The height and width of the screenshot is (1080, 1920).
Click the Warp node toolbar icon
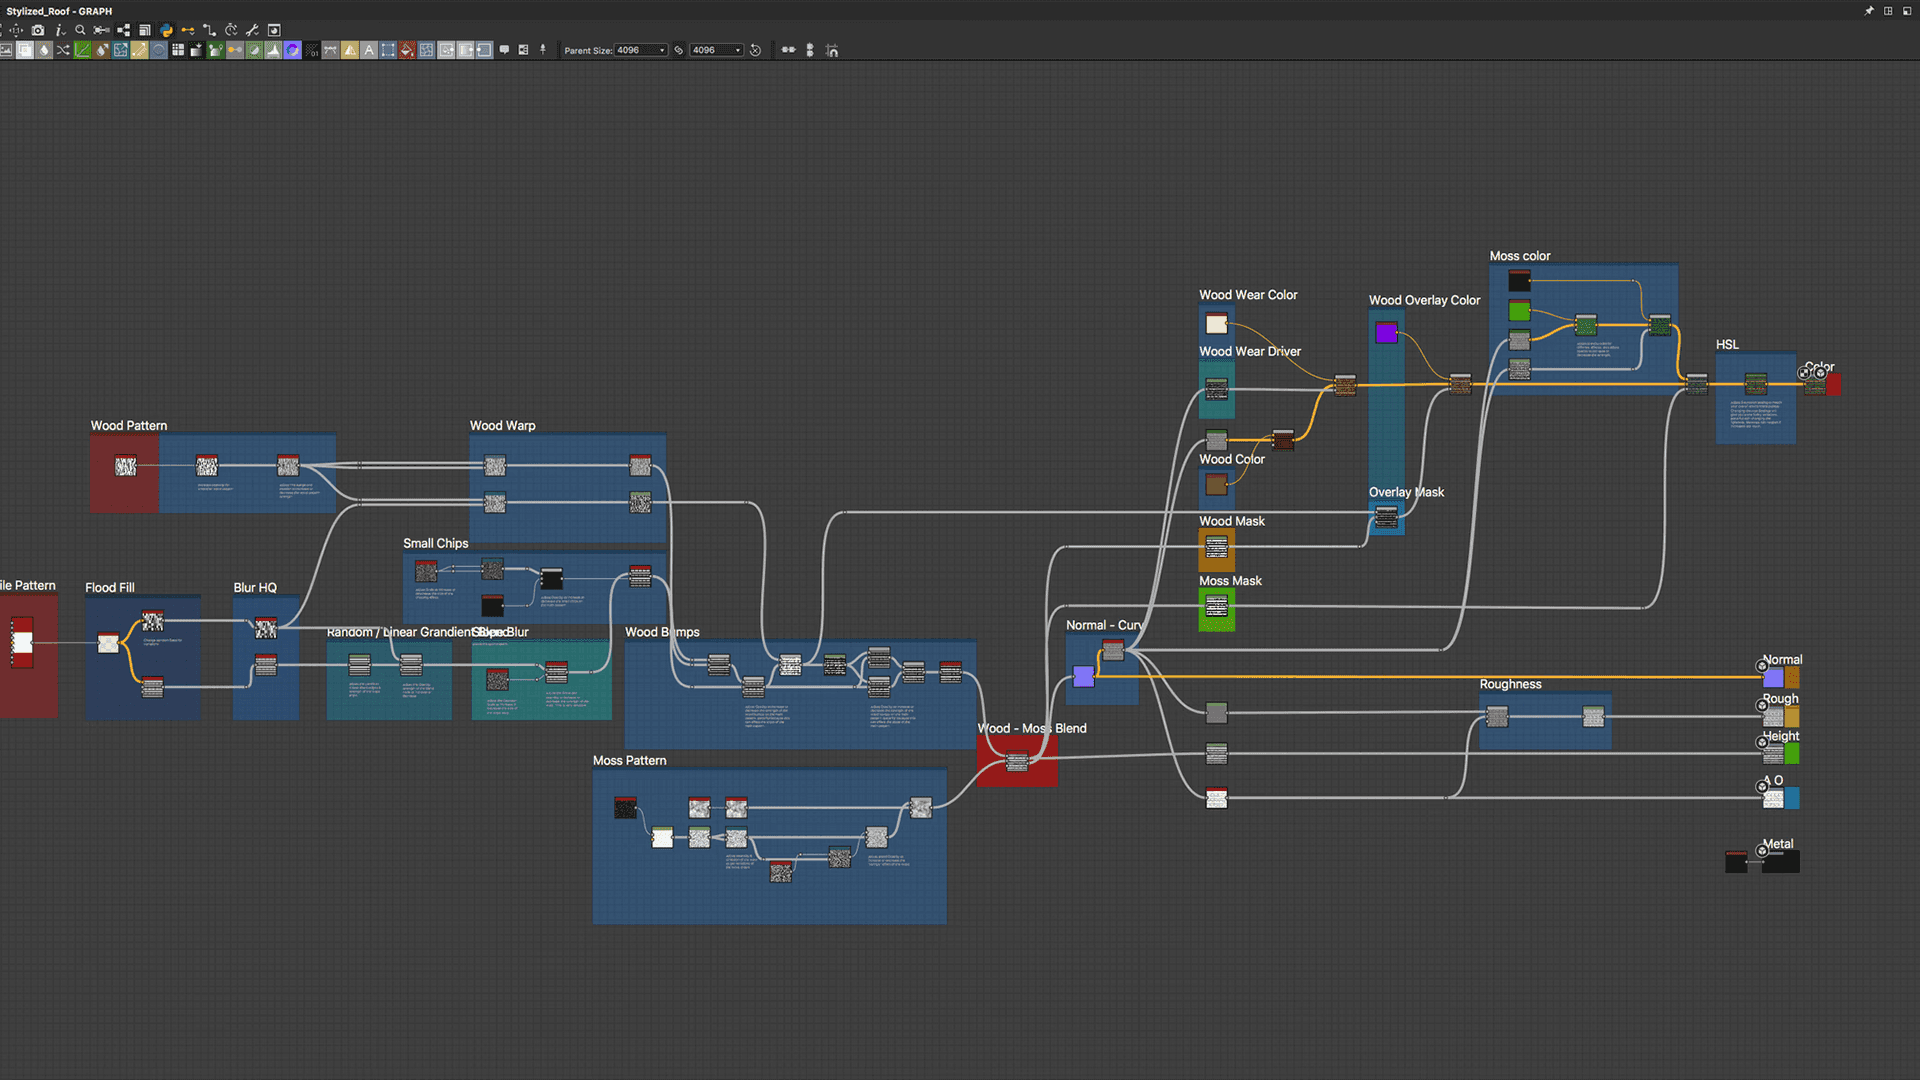[x=120, y=50]
